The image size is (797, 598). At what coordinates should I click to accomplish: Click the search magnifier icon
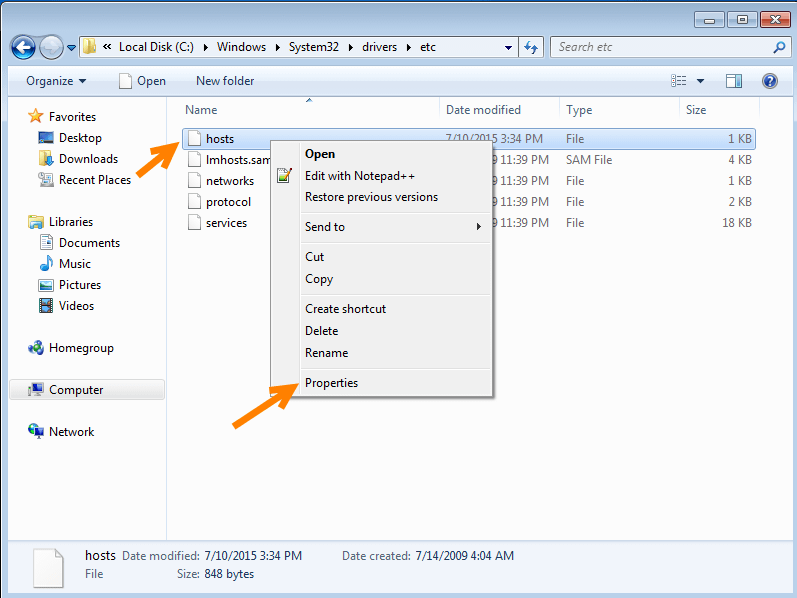pyautogui.click(x=780, y=47)
